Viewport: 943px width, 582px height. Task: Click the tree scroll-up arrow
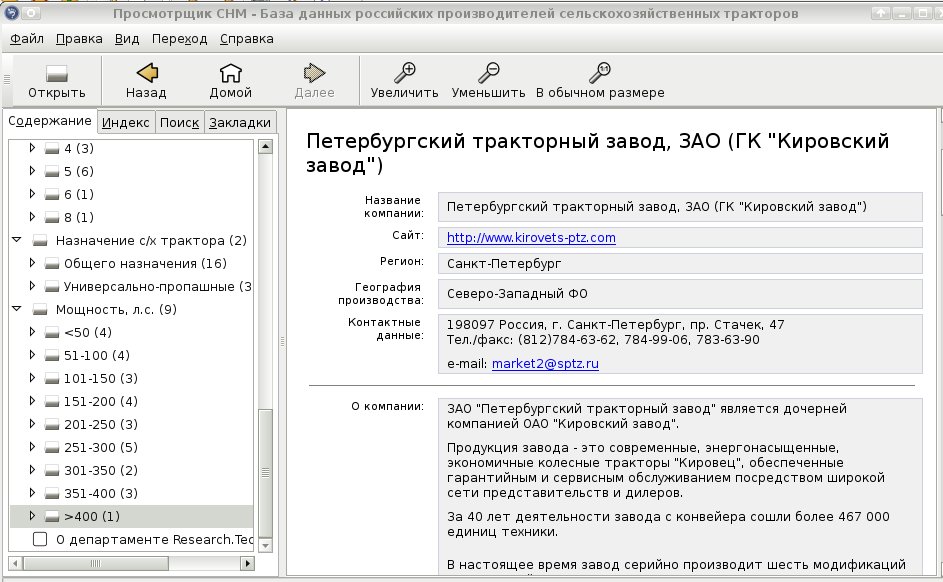265,146
